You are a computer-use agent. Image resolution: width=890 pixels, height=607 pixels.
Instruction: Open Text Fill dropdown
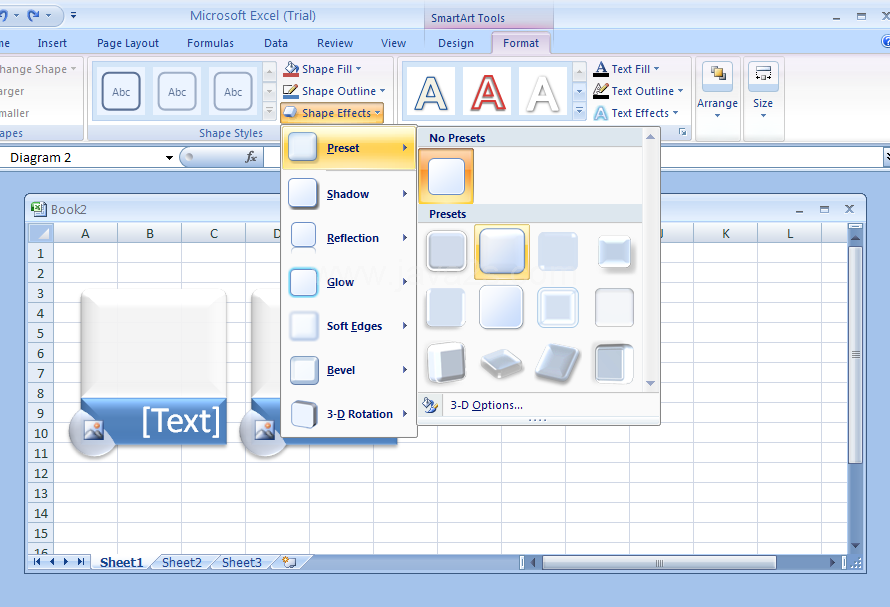coord(626,69)
